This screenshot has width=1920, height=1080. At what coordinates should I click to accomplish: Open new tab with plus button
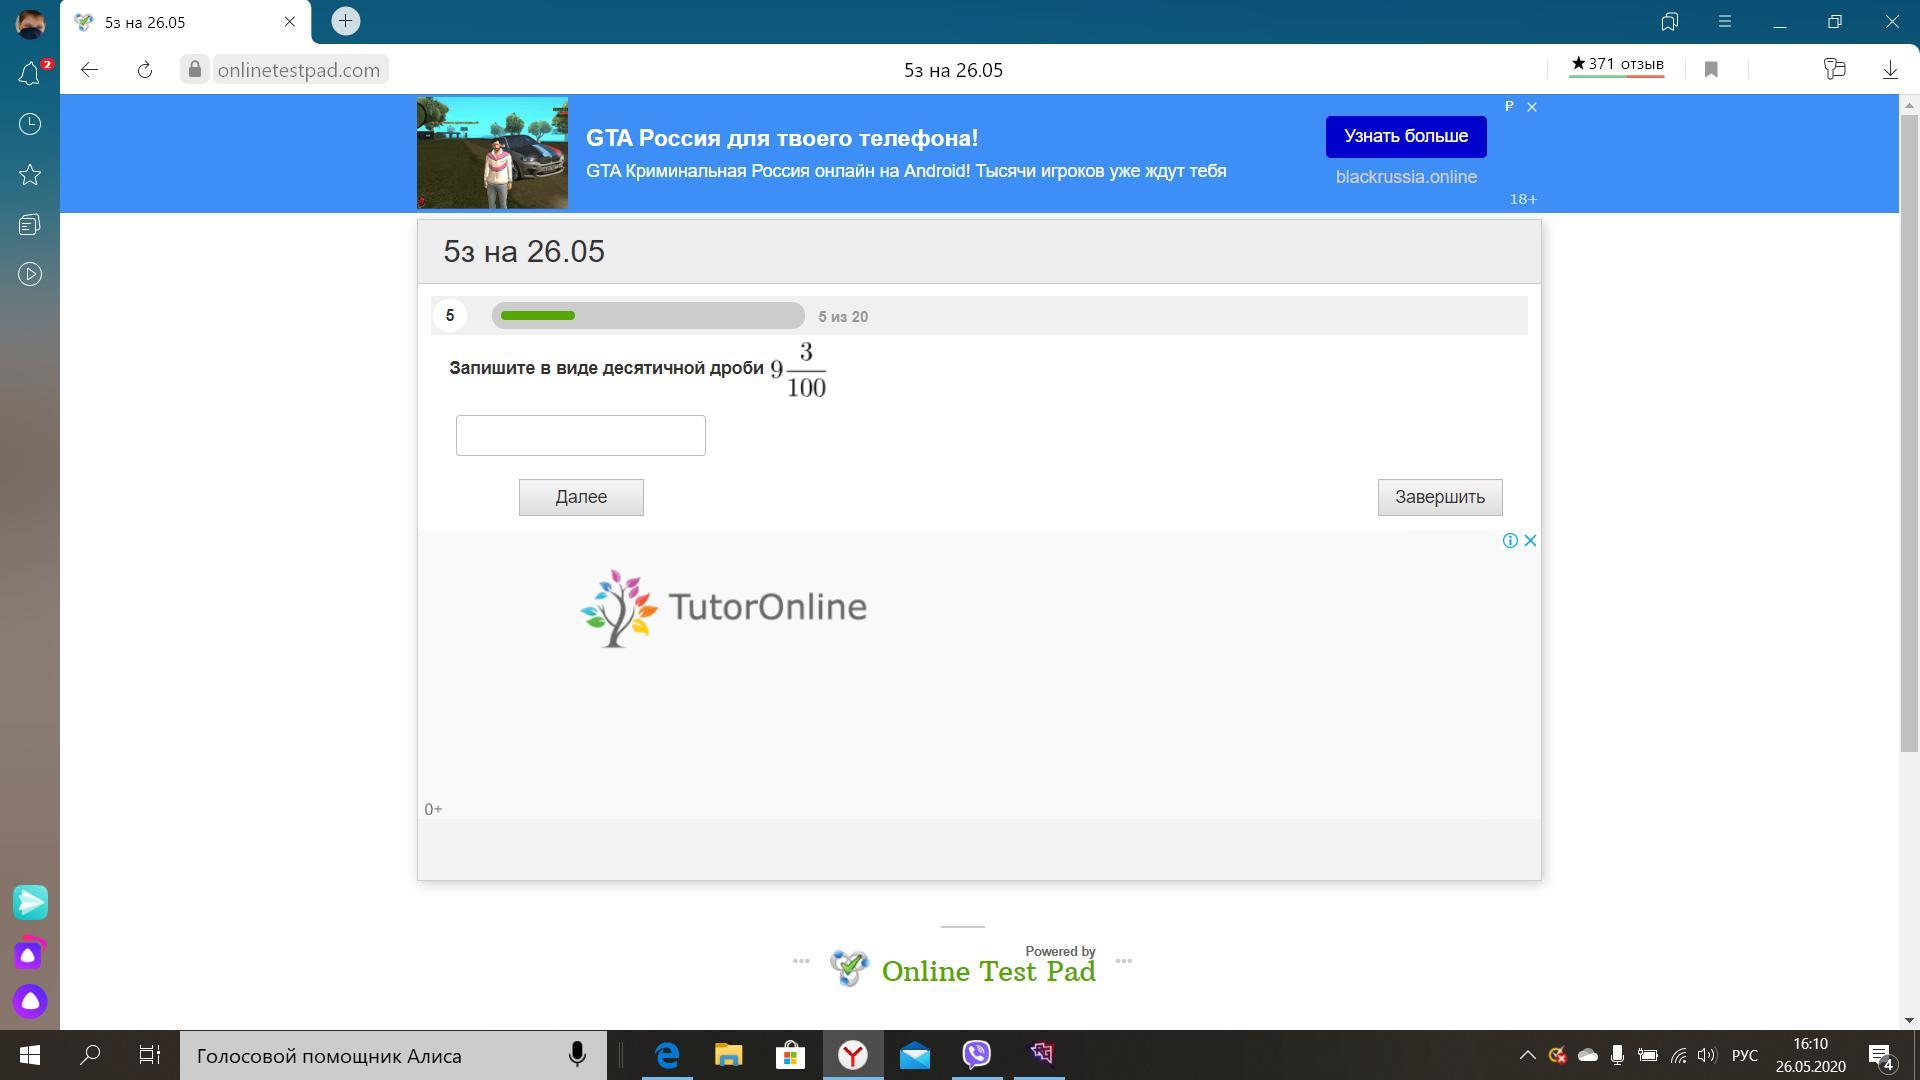point(345,21)
